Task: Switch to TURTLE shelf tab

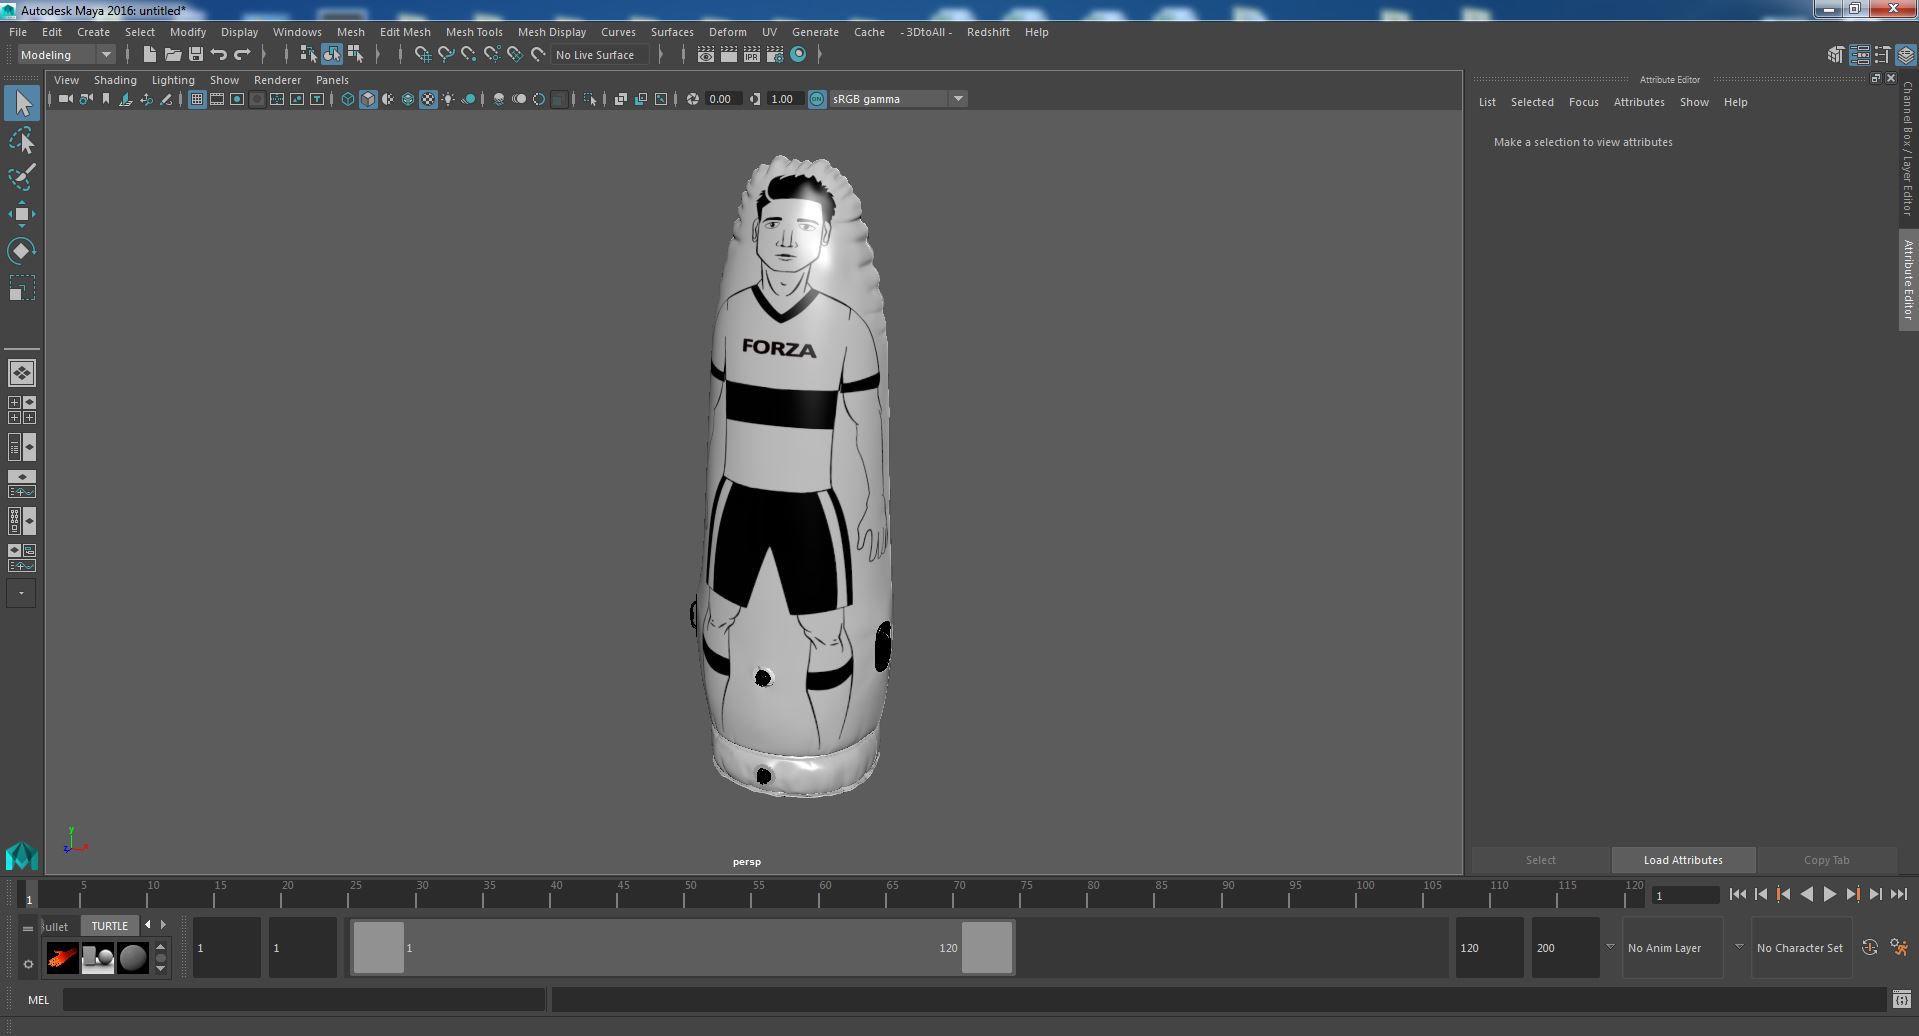Action: click(x=110, y=926)
